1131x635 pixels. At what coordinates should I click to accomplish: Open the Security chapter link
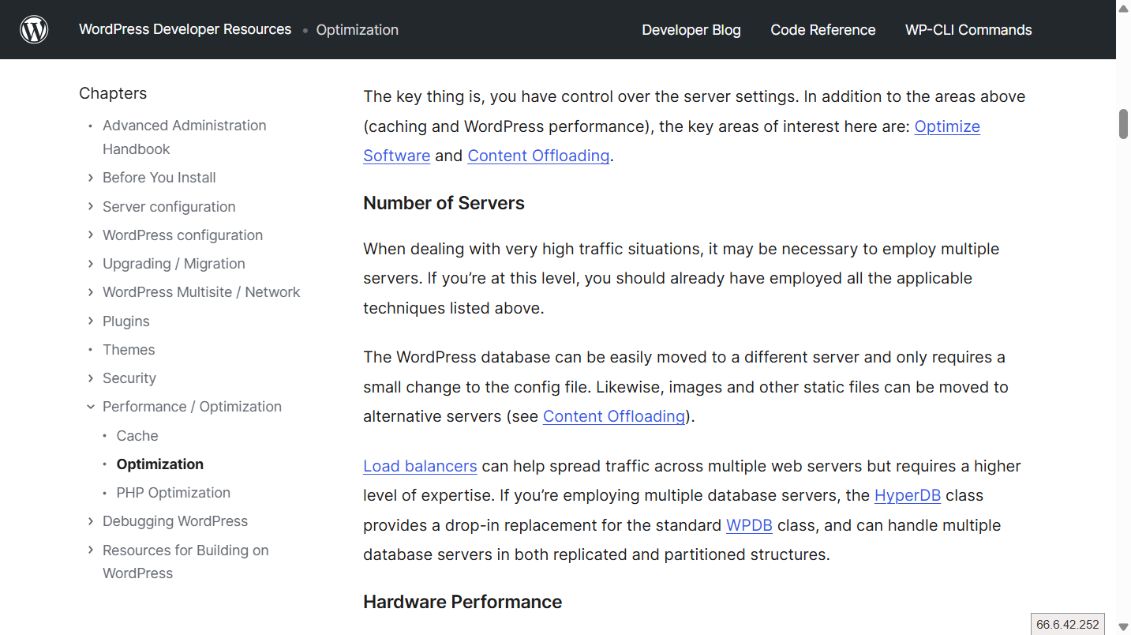[x=129, y=378]
